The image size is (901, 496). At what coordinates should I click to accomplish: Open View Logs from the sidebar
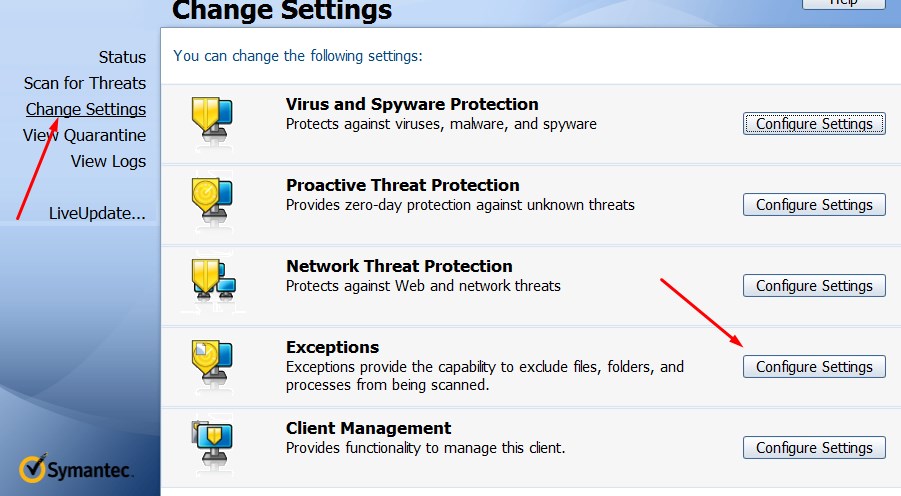[108, 161]
